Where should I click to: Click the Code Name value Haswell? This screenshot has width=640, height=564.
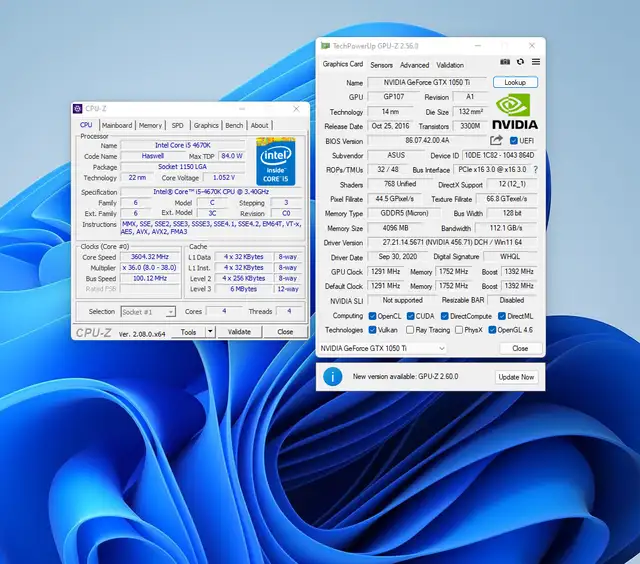tap(153, 156)
